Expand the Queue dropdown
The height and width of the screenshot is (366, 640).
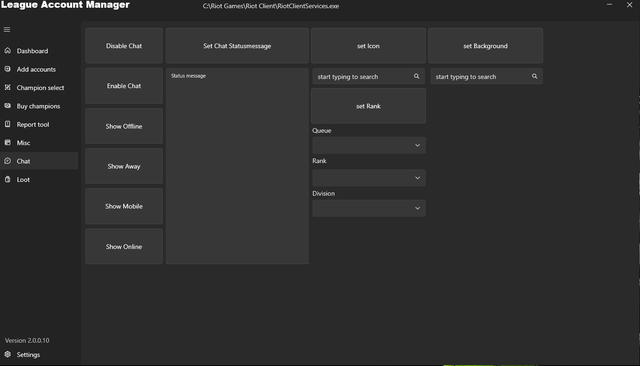(369, 145)
